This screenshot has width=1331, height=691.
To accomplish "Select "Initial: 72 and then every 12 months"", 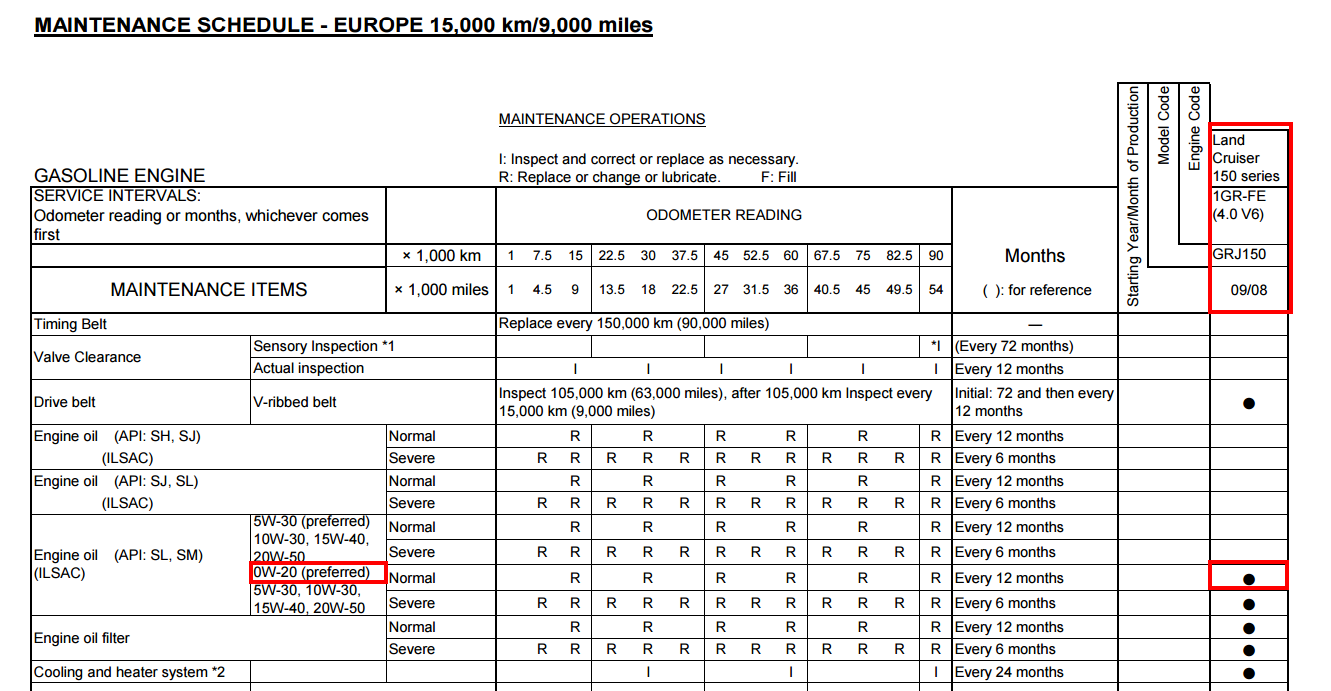I will pyautogui.click(x=1034, y=402).
